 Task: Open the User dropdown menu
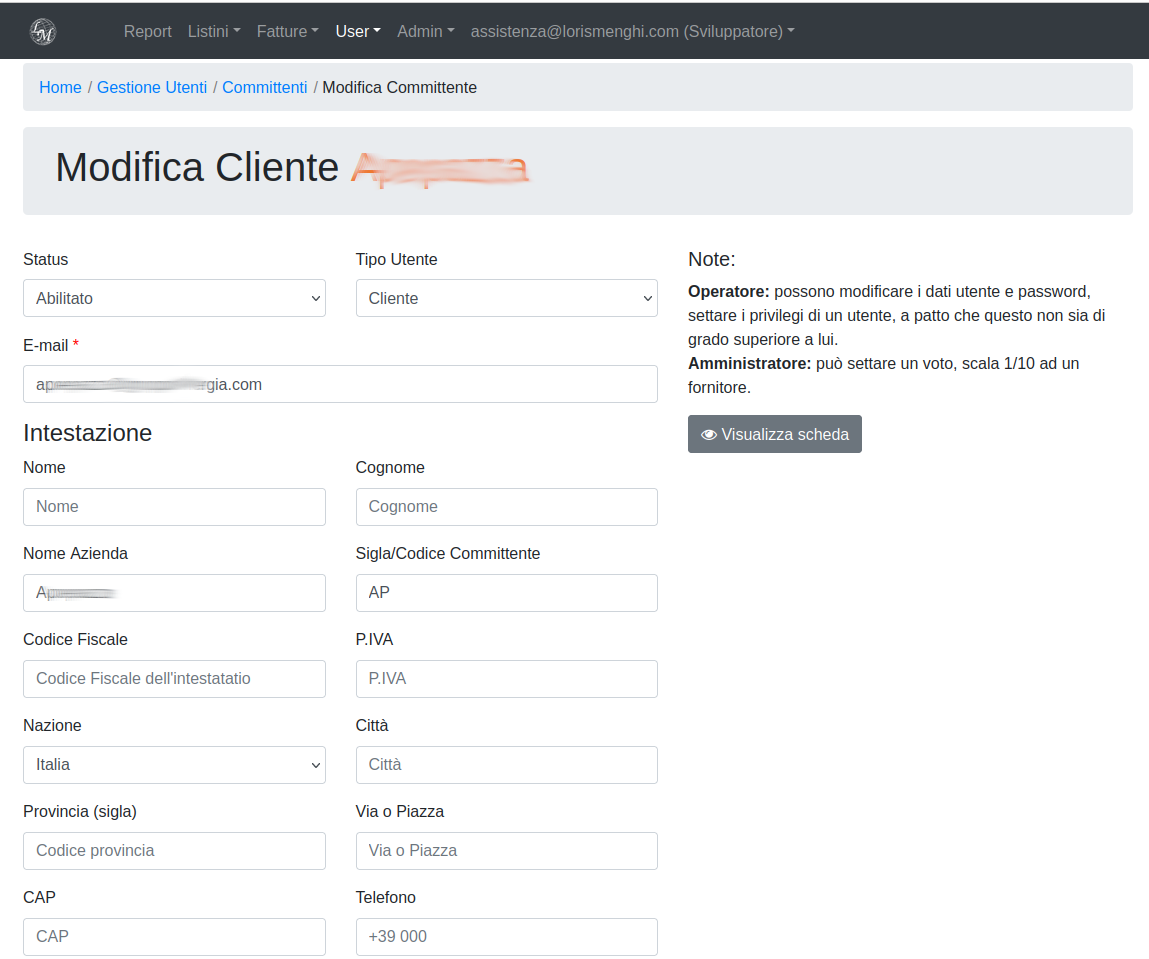point(358,32)
